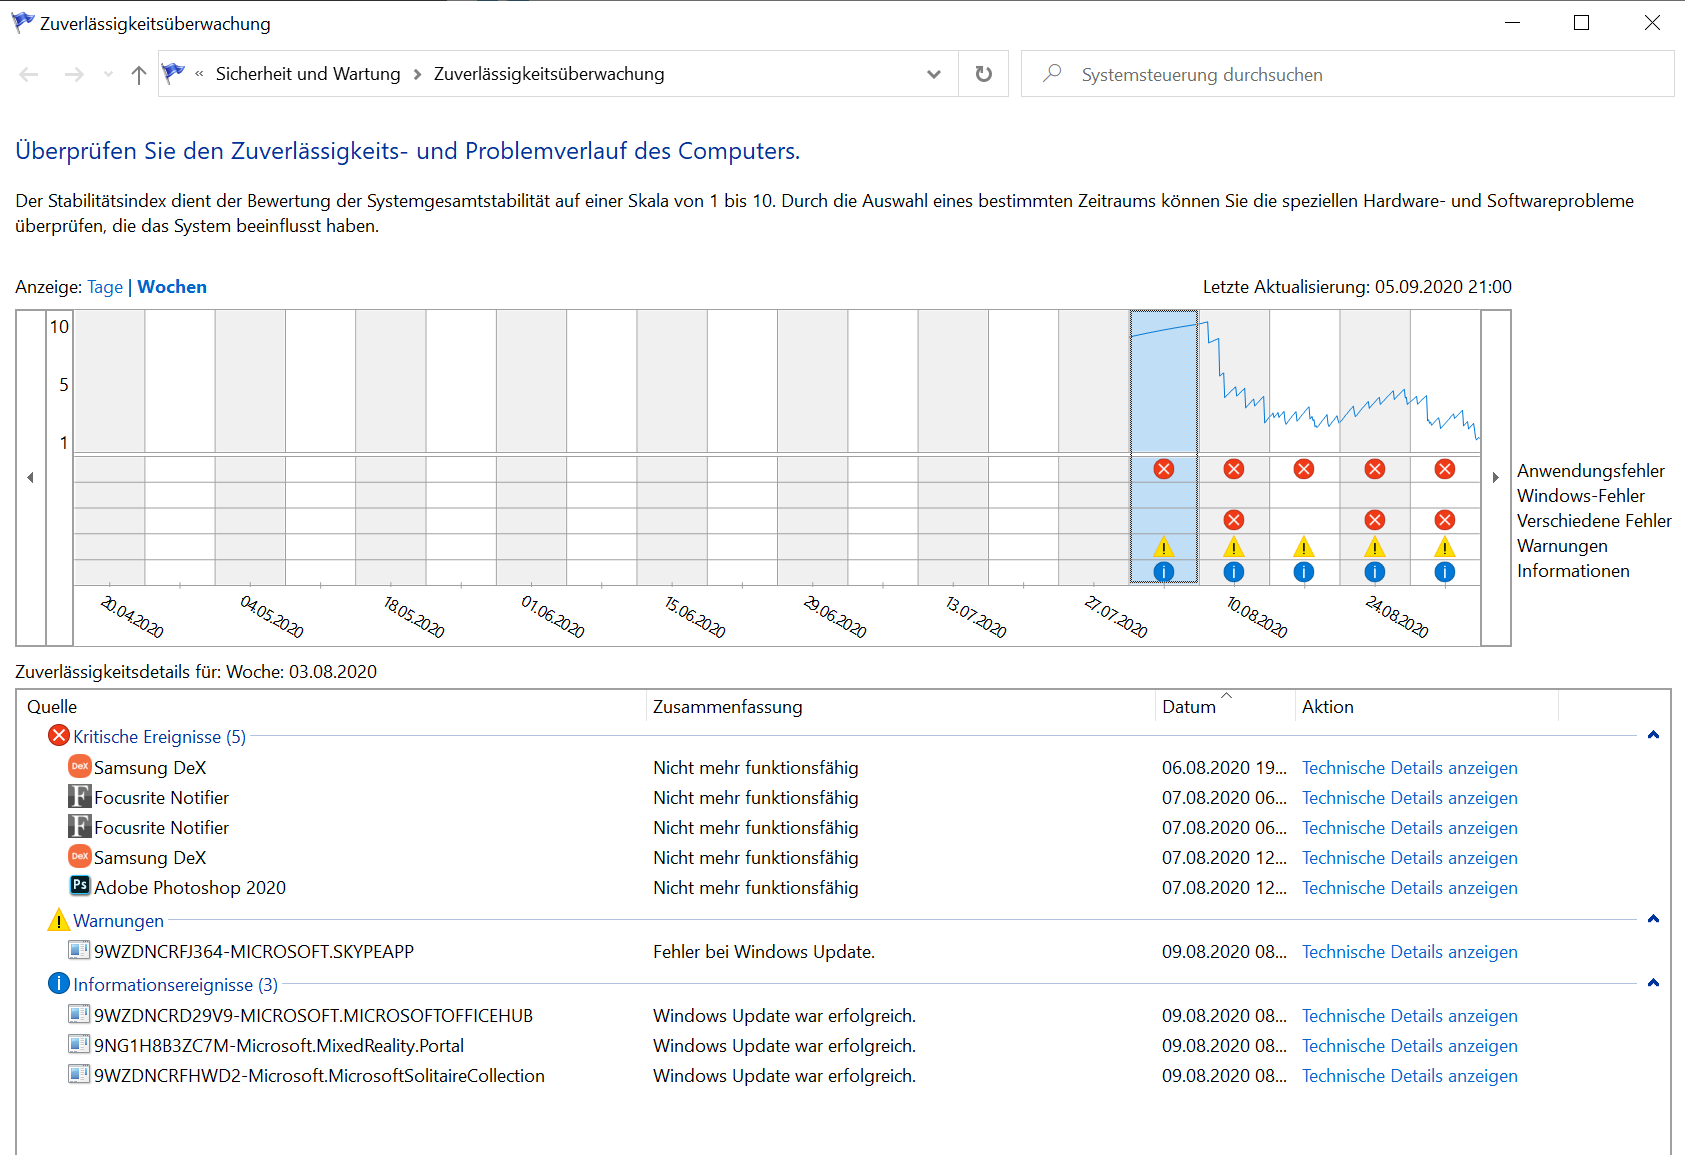Click the Anwendungsfehler icon in the selected week
Viewport: 1685px width, 1155px height.
tap(1164, 469)
